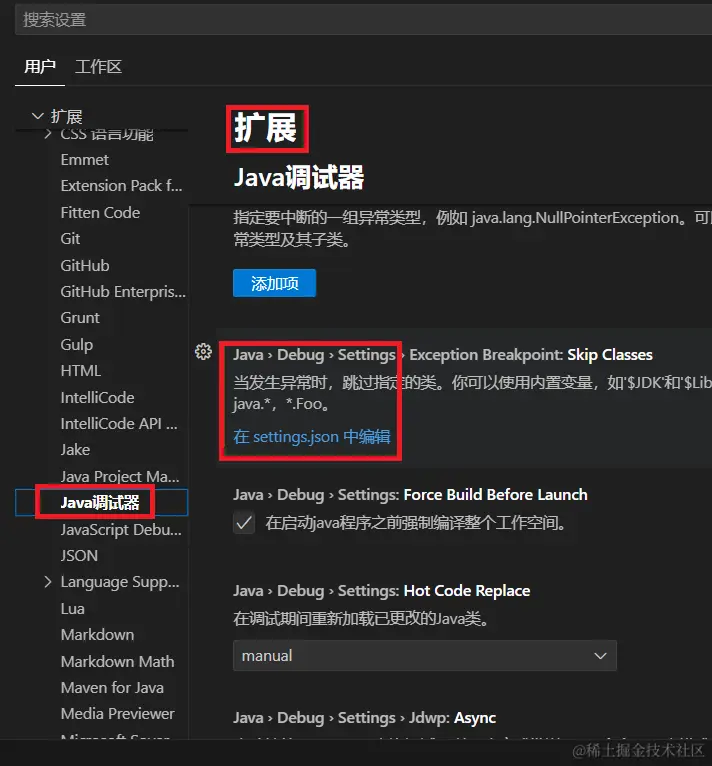Open the 在 settings.json 中编辑 link
The image size is (712, 766).
pyautogui.click(x=312, y=437)
